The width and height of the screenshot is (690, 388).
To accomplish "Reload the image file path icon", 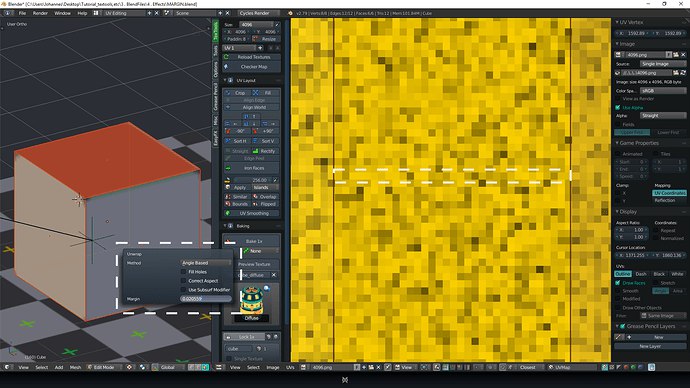I will tap(683, 73).
